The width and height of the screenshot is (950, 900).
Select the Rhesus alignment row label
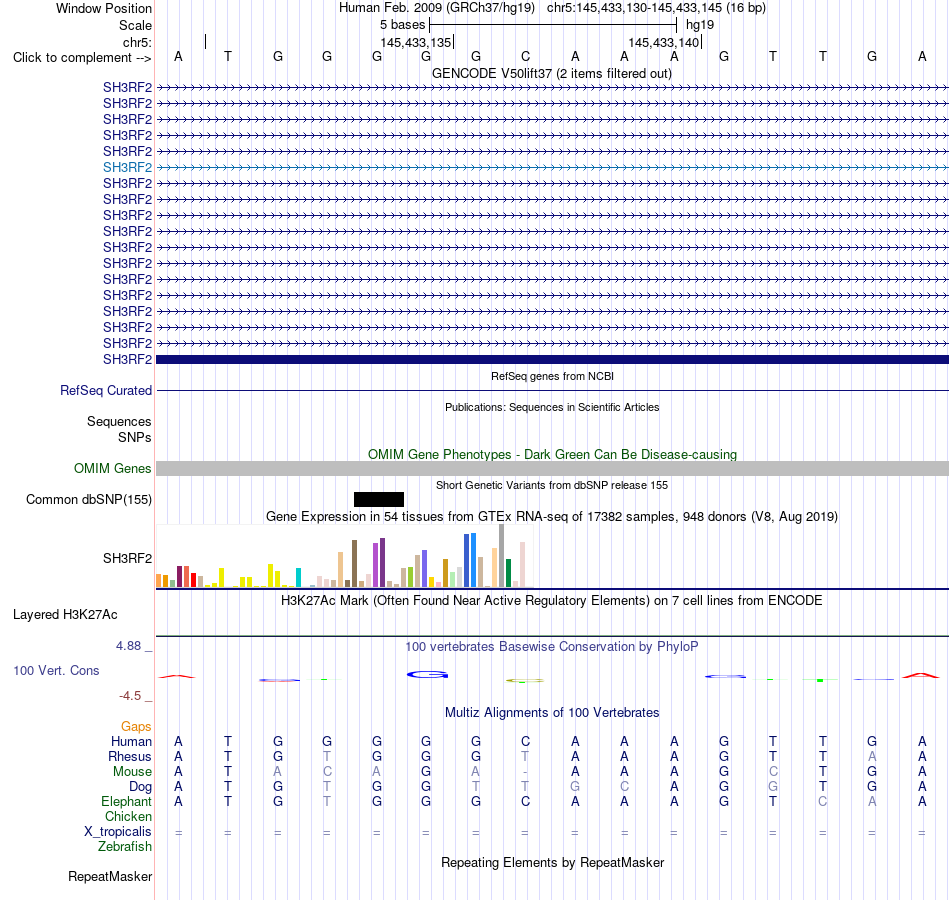point(130,757)
